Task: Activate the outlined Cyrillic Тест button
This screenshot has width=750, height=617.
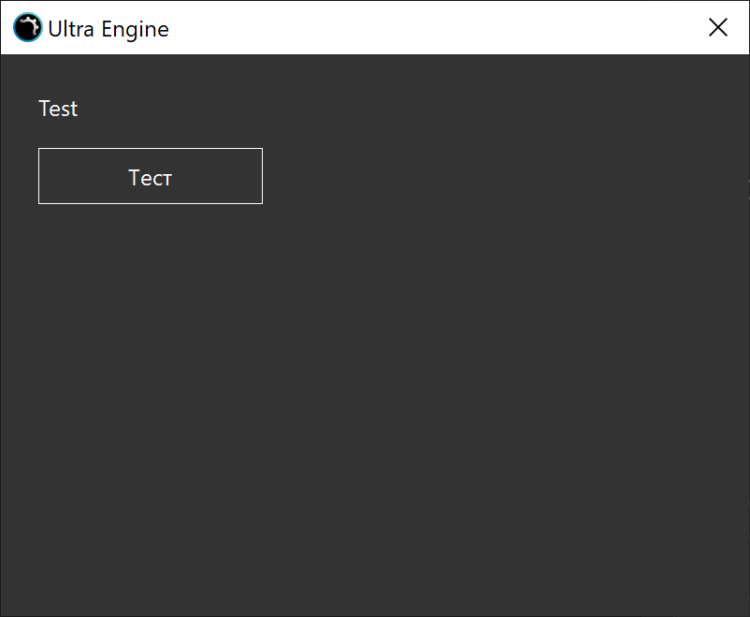Action: click(x=150, y=177)
